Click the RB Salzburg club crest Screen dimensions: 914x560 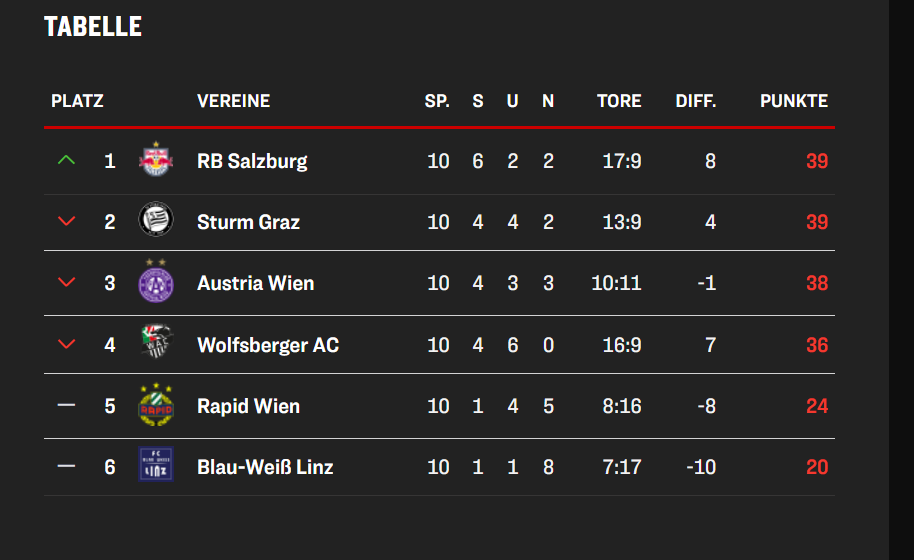click(155, 160)
